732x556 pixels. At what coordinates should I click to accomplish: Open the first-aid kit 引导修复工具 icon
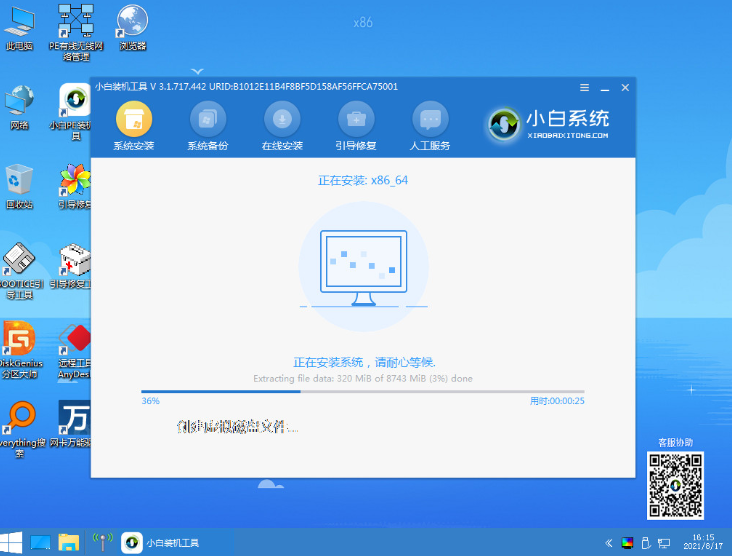(x=72, y=266)
